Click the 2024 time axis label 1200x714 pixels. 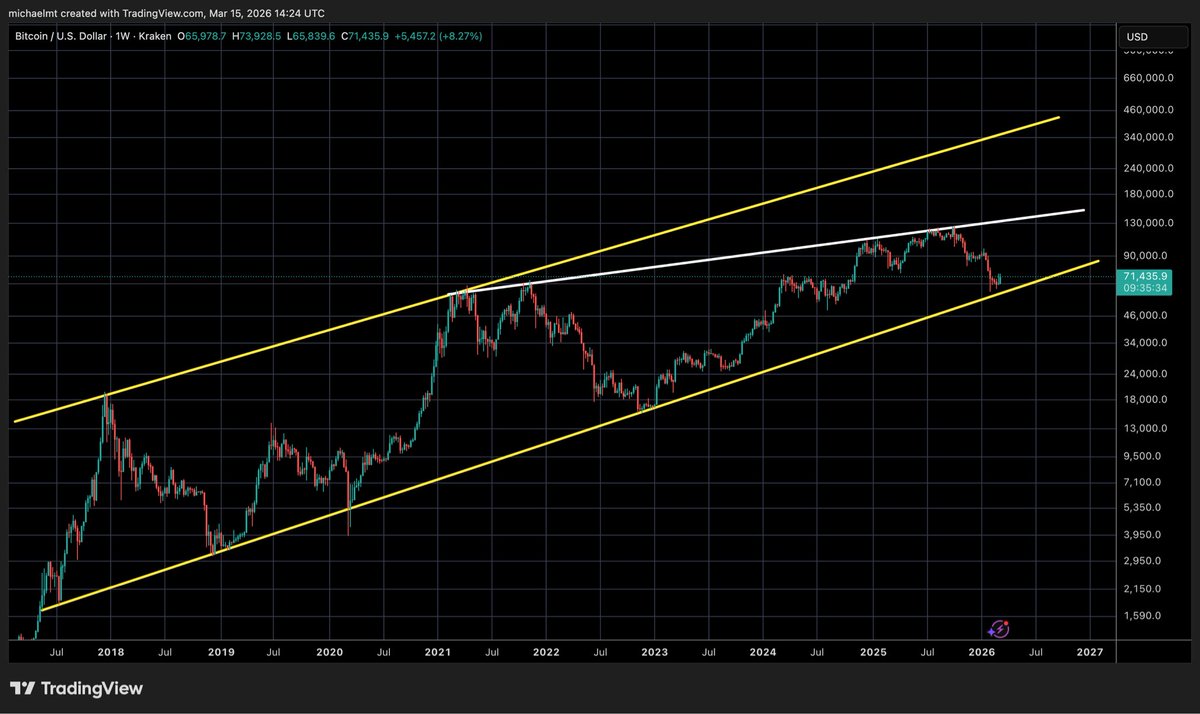763,652
